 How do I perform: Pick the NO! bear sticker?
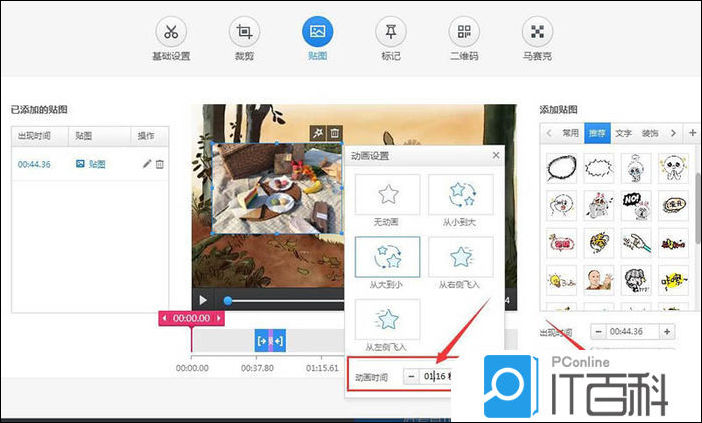tap(636, 205)
